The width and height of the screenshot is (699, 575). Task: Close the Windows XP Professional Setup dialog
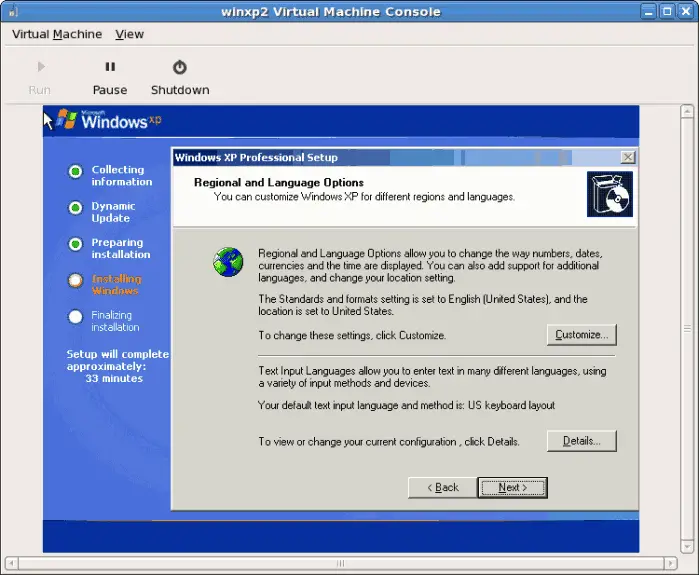click(627, 157)
